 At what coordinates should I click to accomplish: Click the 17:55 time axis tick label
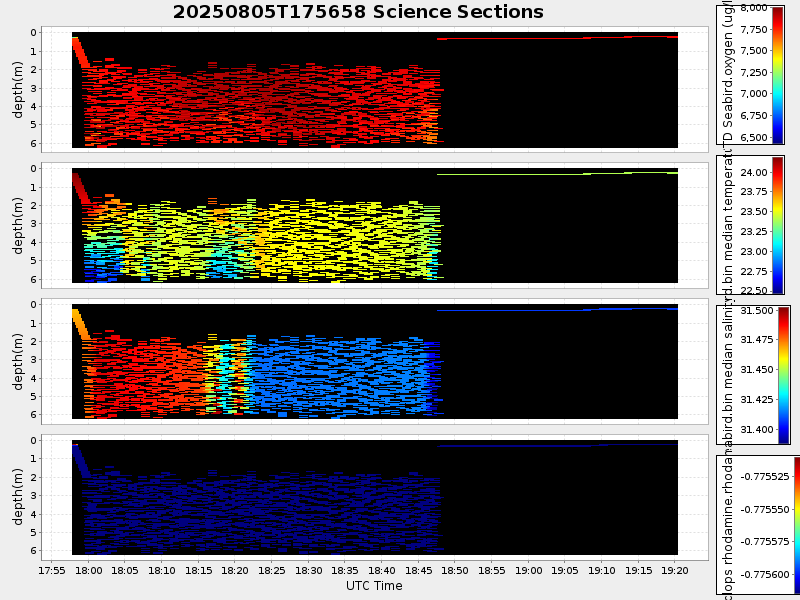52,570
